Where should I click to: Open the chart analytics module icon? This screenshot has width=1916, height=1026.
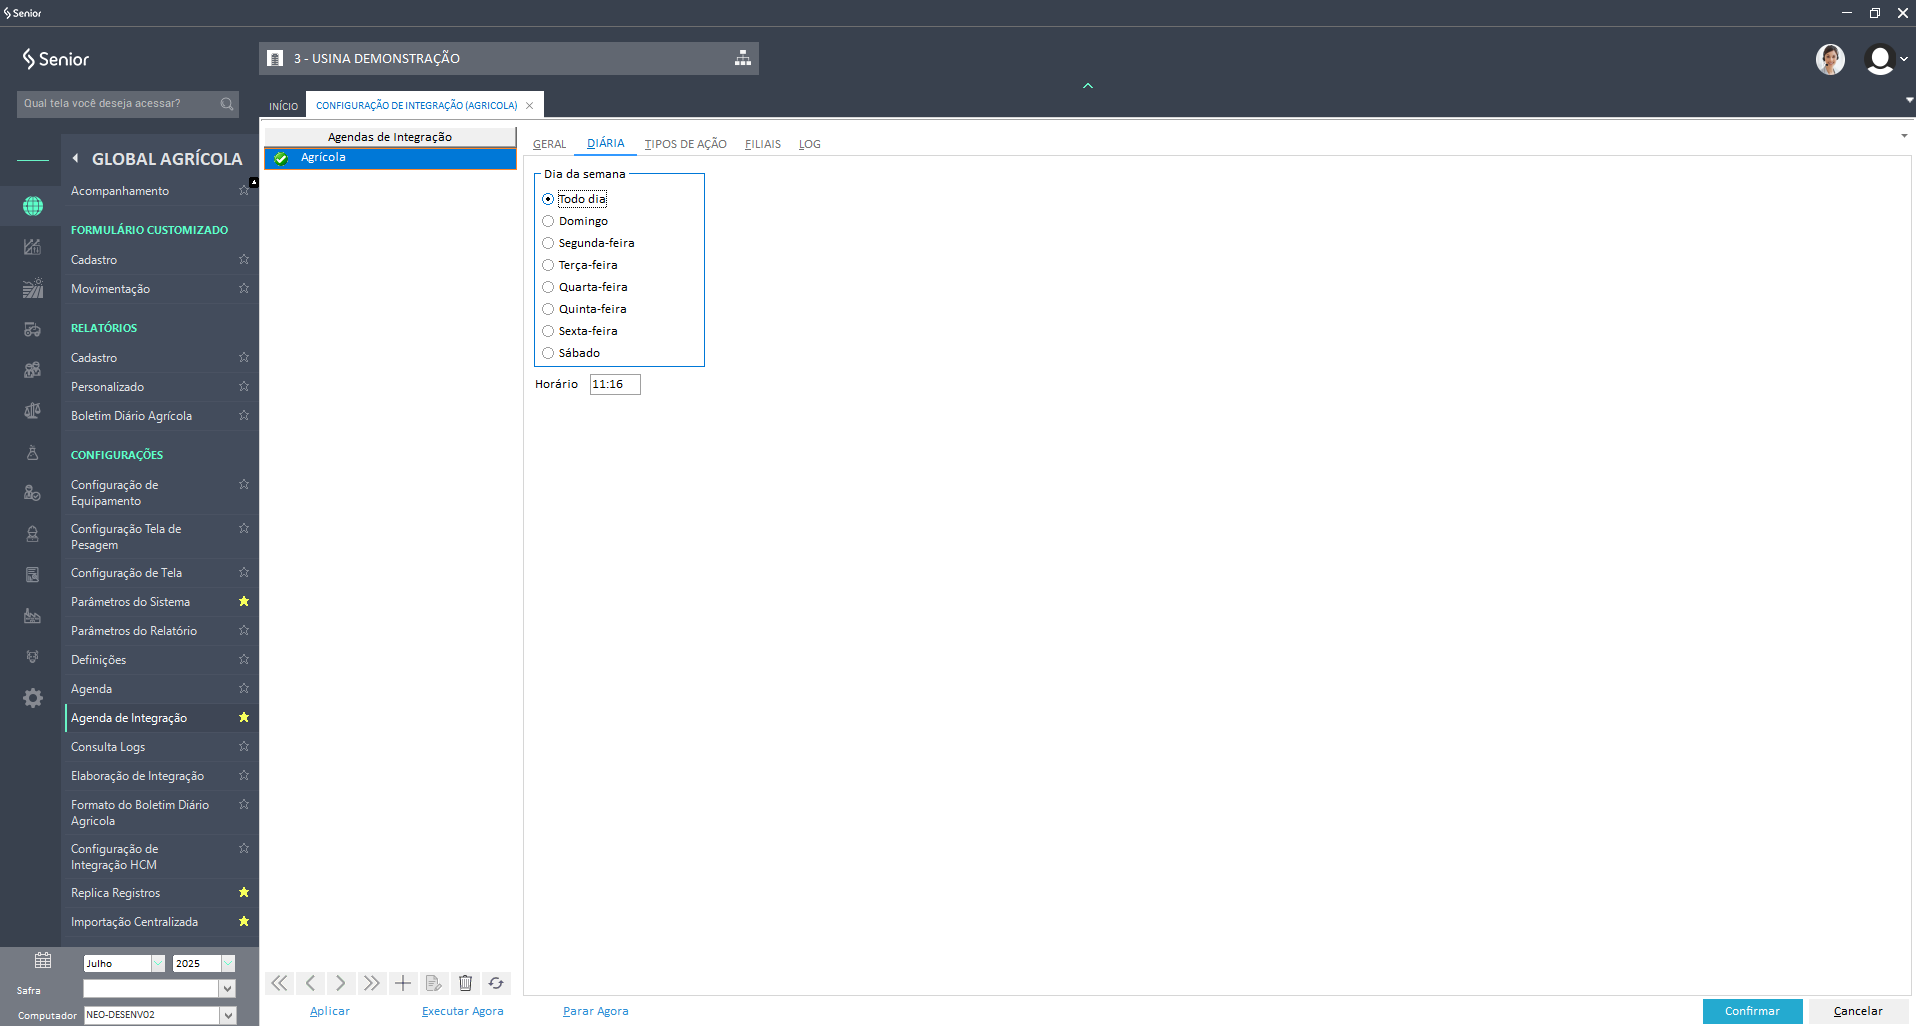[33, 247]
